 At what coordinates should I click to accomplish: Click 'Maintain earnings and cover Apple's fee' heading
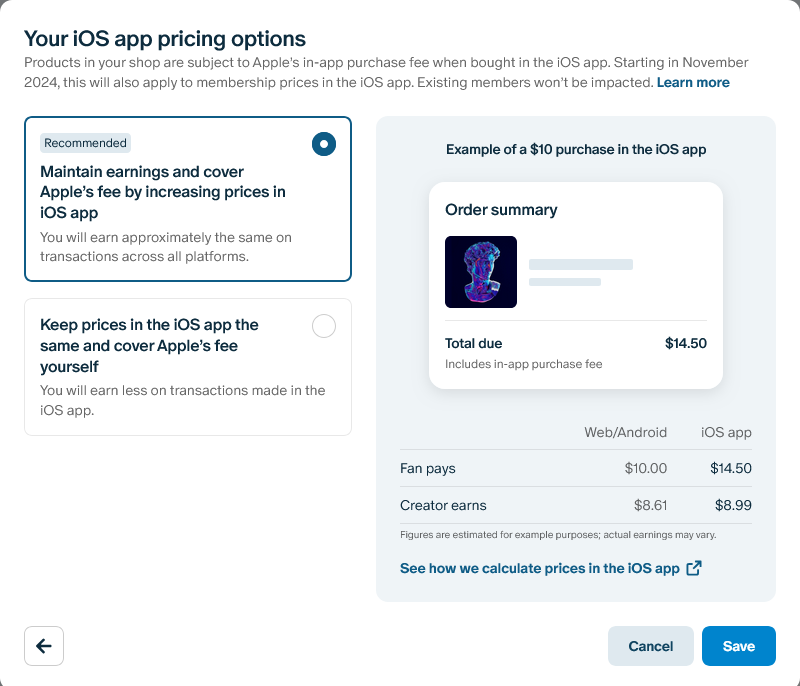click(x=163, y=192)
